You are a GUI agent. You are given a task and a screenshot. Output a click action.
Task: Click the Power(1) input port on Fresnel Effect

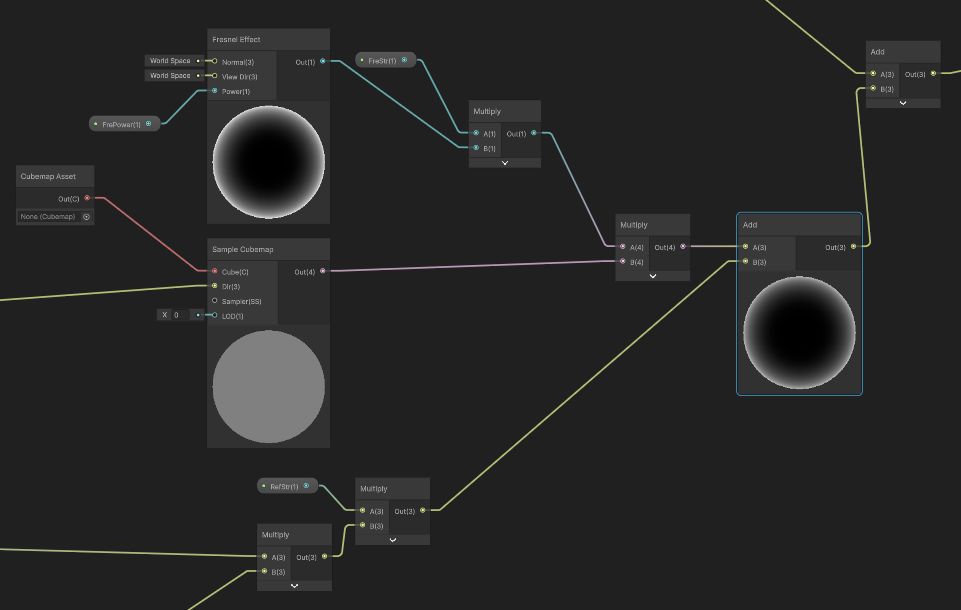click(x=214, y=91)
